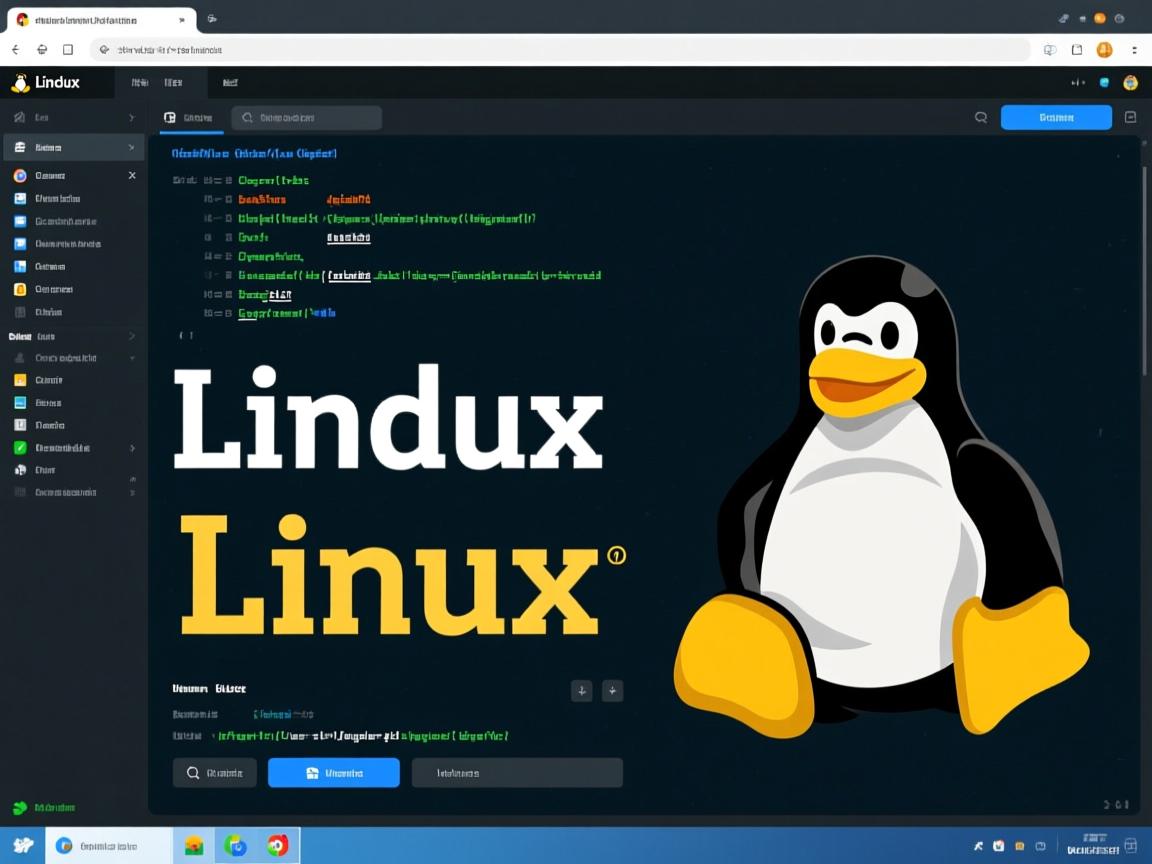Click the Chrome icon in the left sidebar
This screenshot has height=864, width=1152.
tap(22, 174)
